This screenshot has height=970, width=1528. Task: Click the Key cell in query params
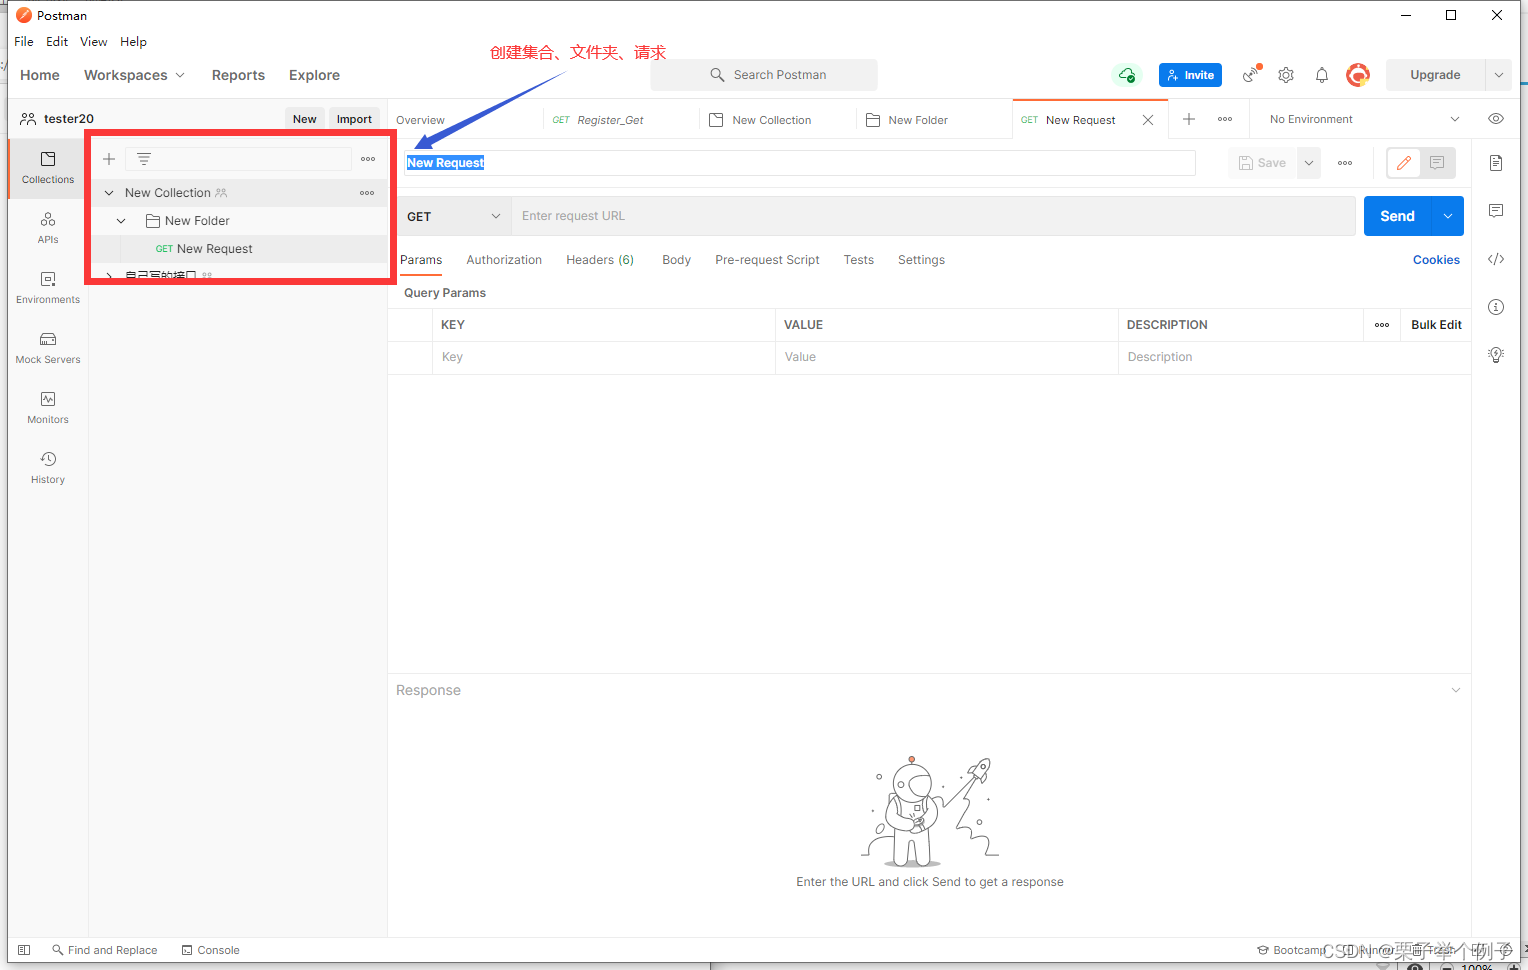pos(604,357)
